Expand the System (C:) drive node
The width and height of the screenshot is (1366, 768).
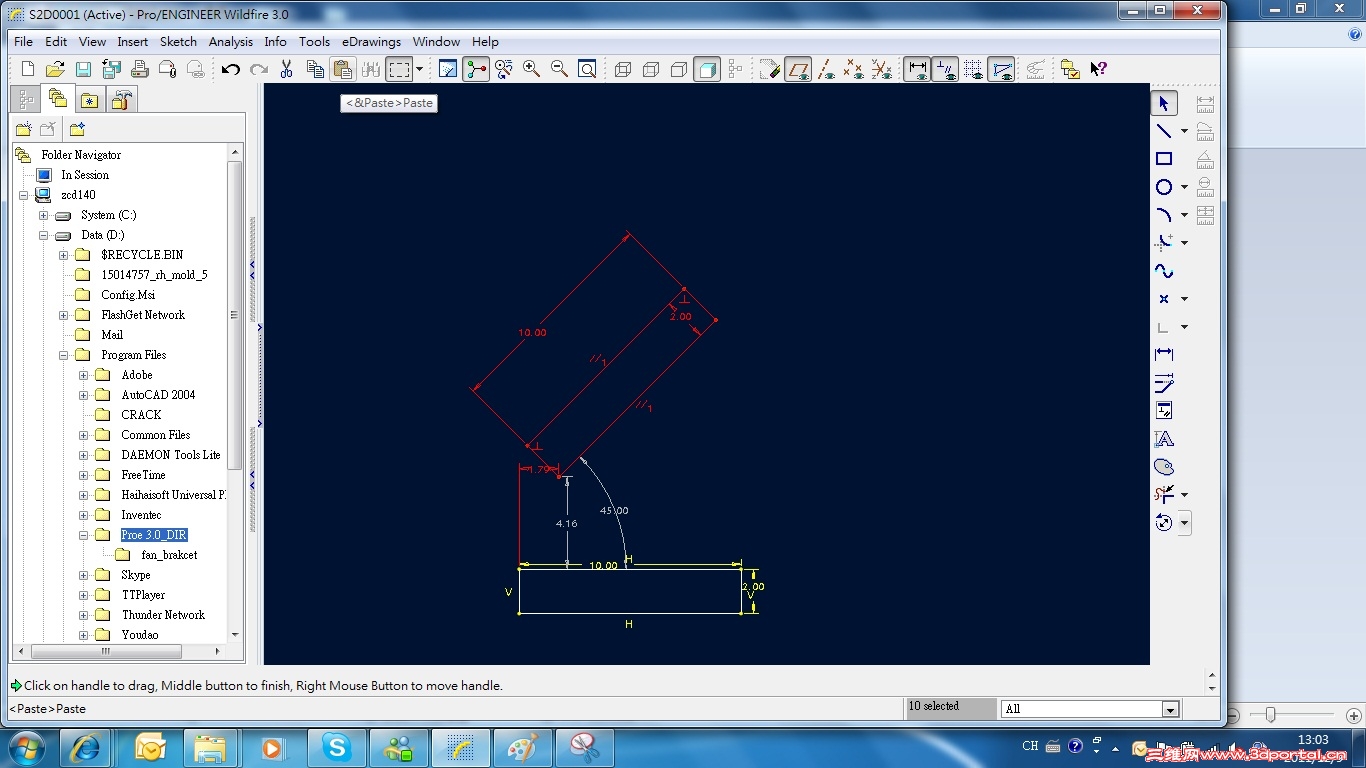pyautogui.click(x=44, y=215)
